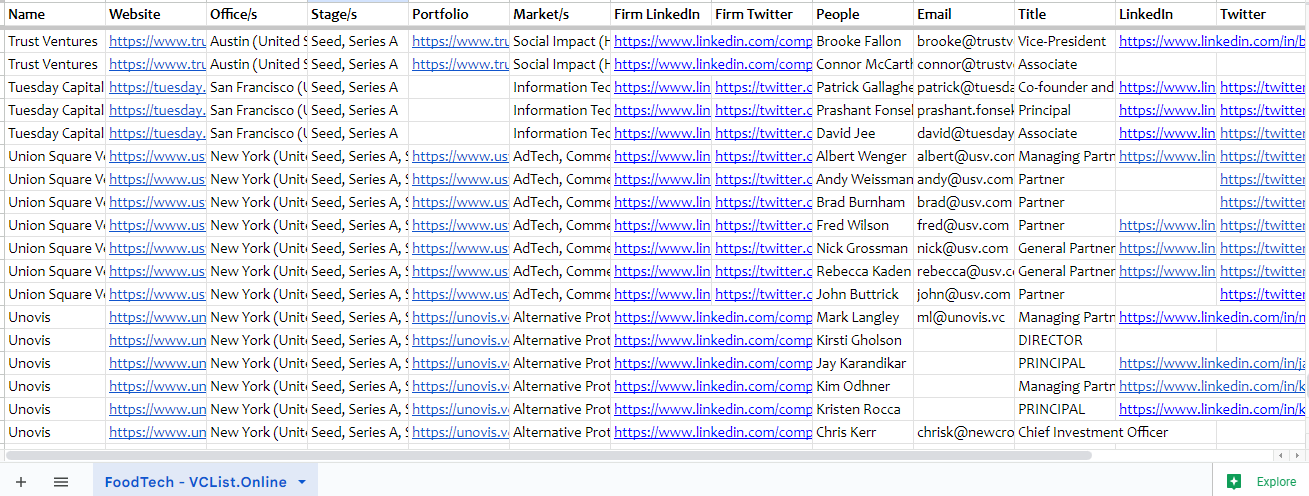Select the Social Impact market cell in Brooke Fallon's row

tap(560, 41)
